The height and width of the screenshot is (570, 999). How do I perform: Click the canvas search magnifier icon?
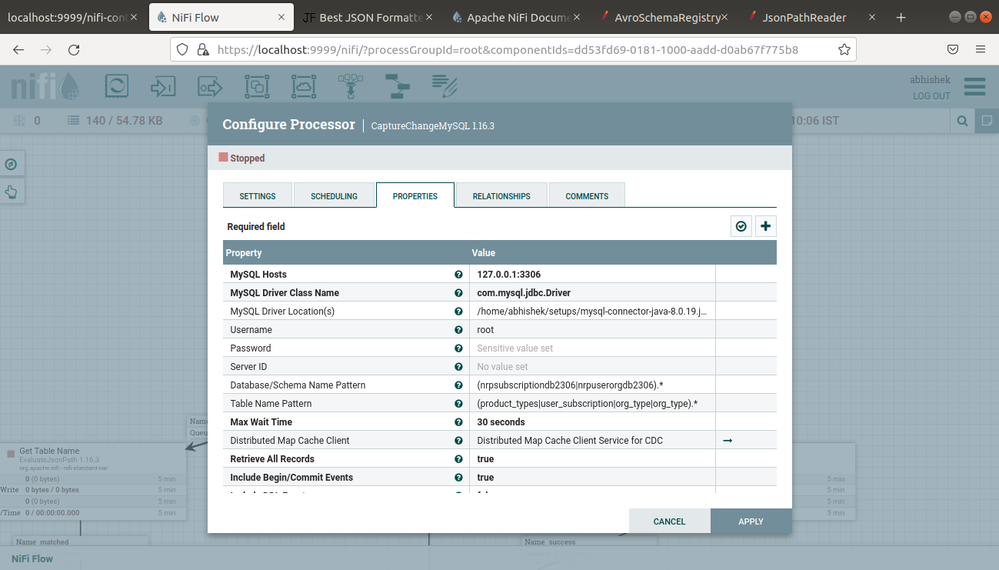pos(963,120)
